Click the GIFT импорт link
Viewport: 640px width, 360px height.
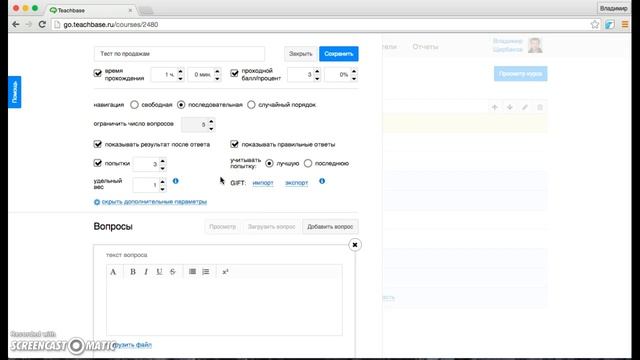click(263, 183)
